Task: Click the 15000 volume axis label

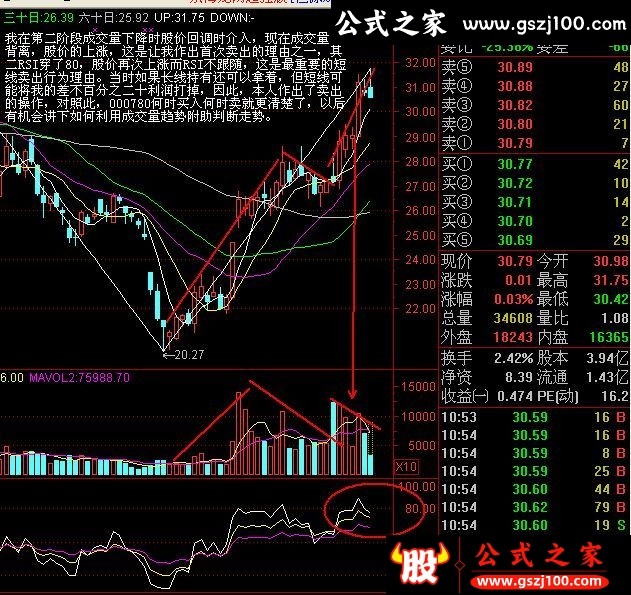Action: pyautogui.click(x=418, y=386)
